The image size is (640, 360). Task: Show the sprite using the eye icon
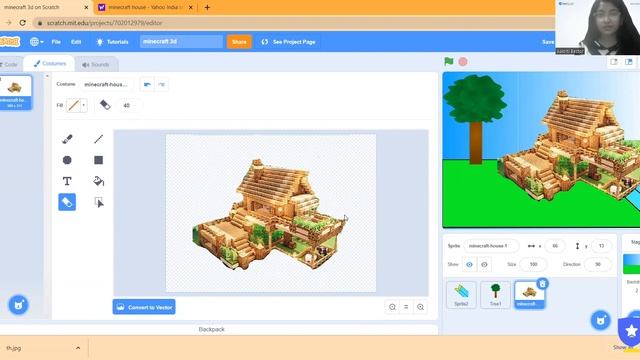(469, 264)
